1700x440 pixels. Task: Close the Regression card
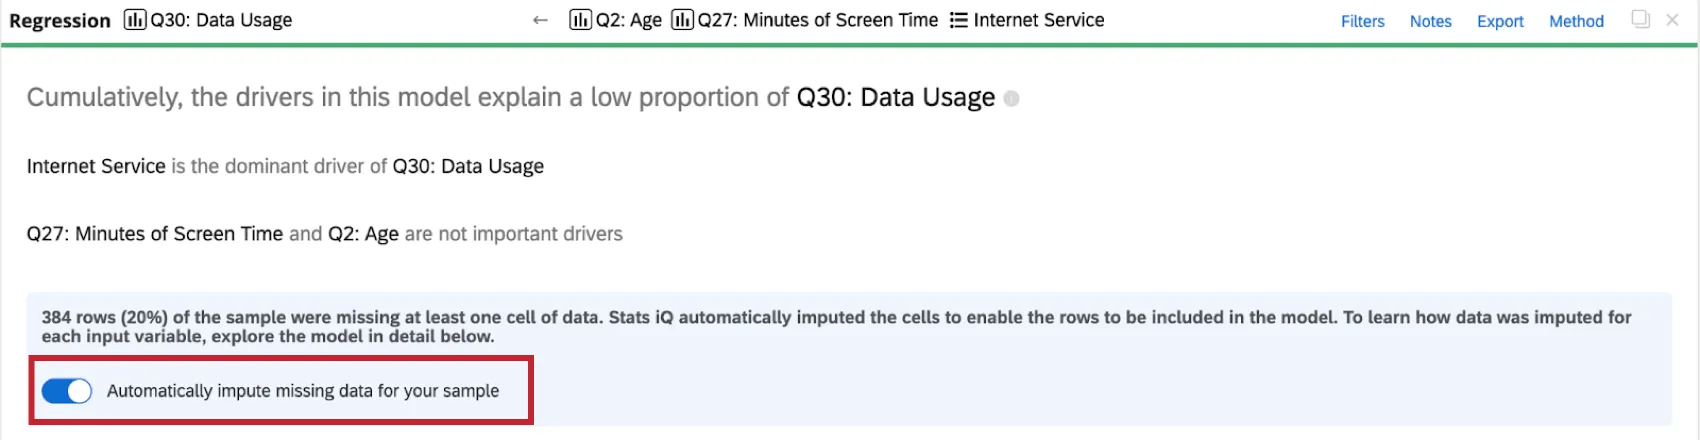pos(1672,19)
